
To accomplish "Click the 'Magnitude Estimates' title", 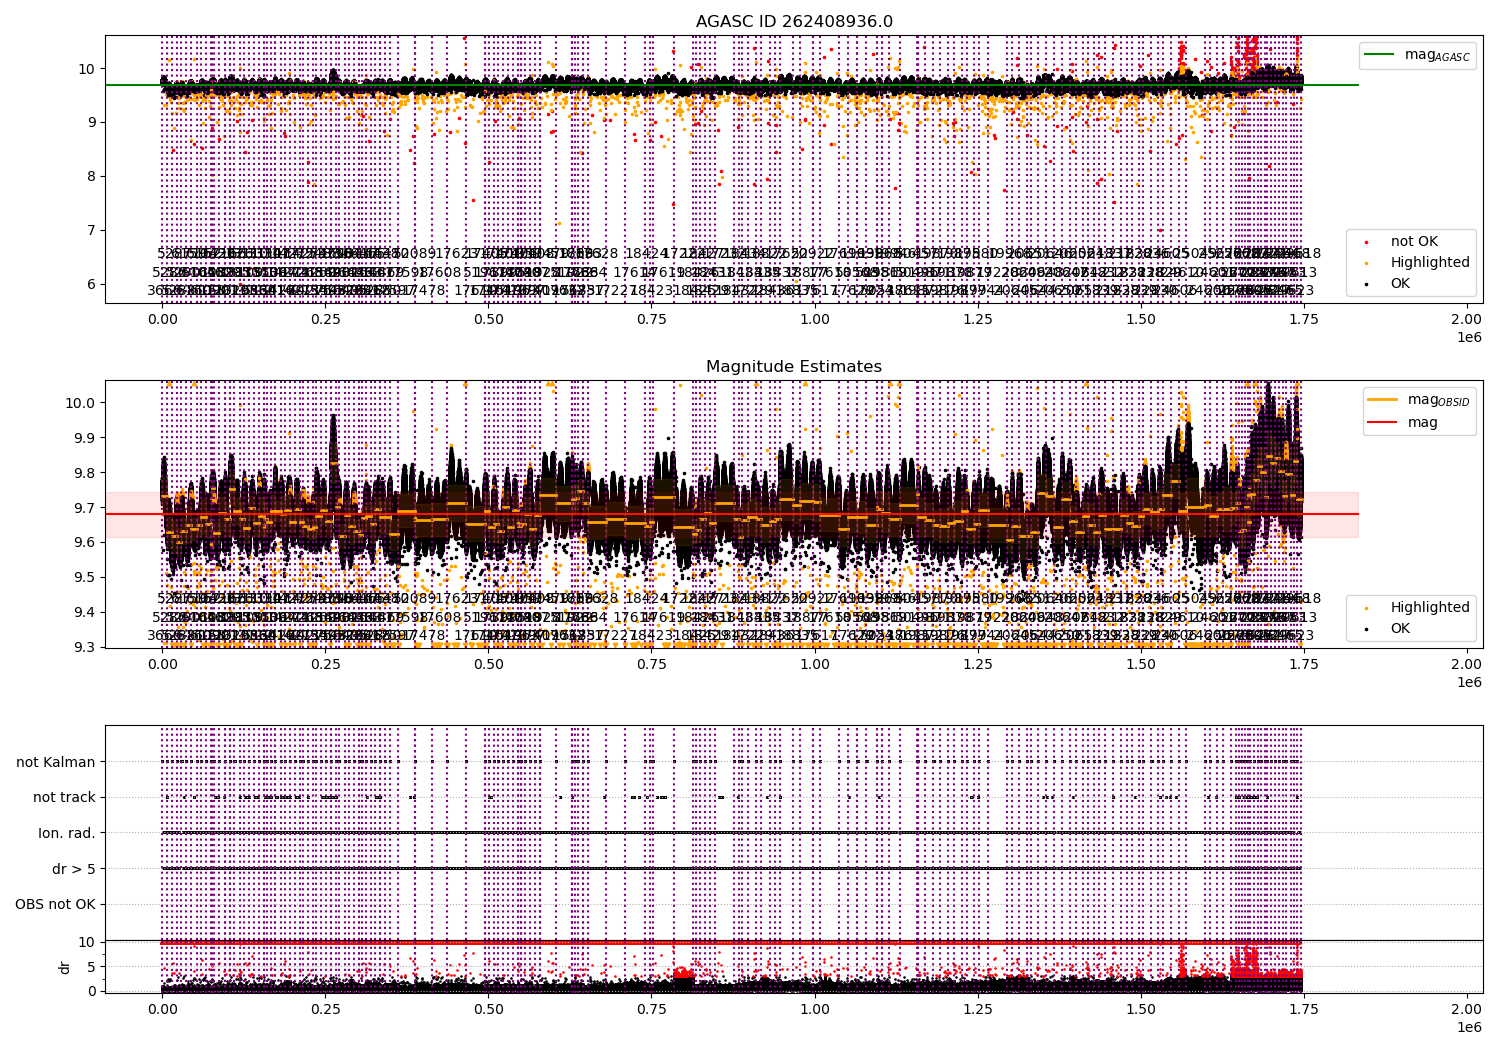I will (794, 367).
